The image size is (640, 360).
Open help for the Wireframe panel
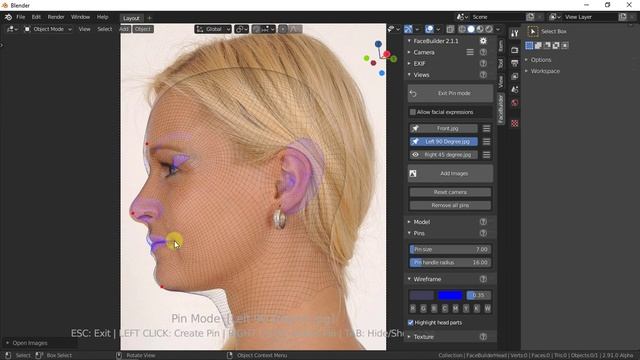483,279
